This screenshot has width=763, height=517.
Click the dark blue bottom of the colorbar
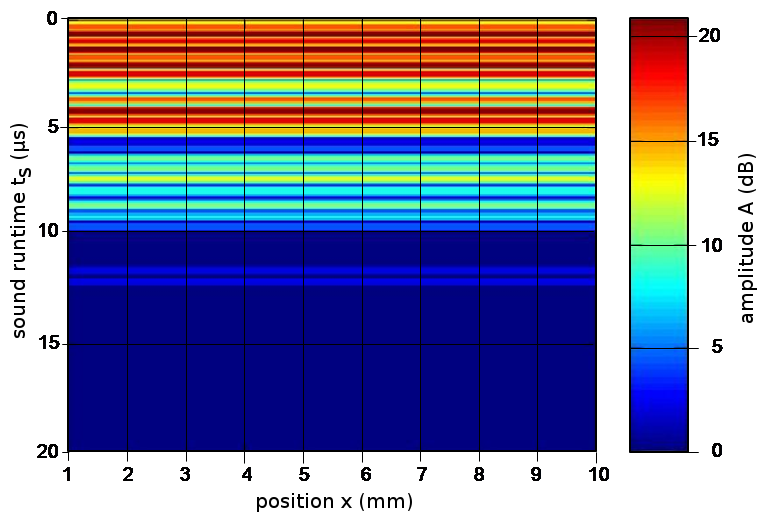click(658, 438)
